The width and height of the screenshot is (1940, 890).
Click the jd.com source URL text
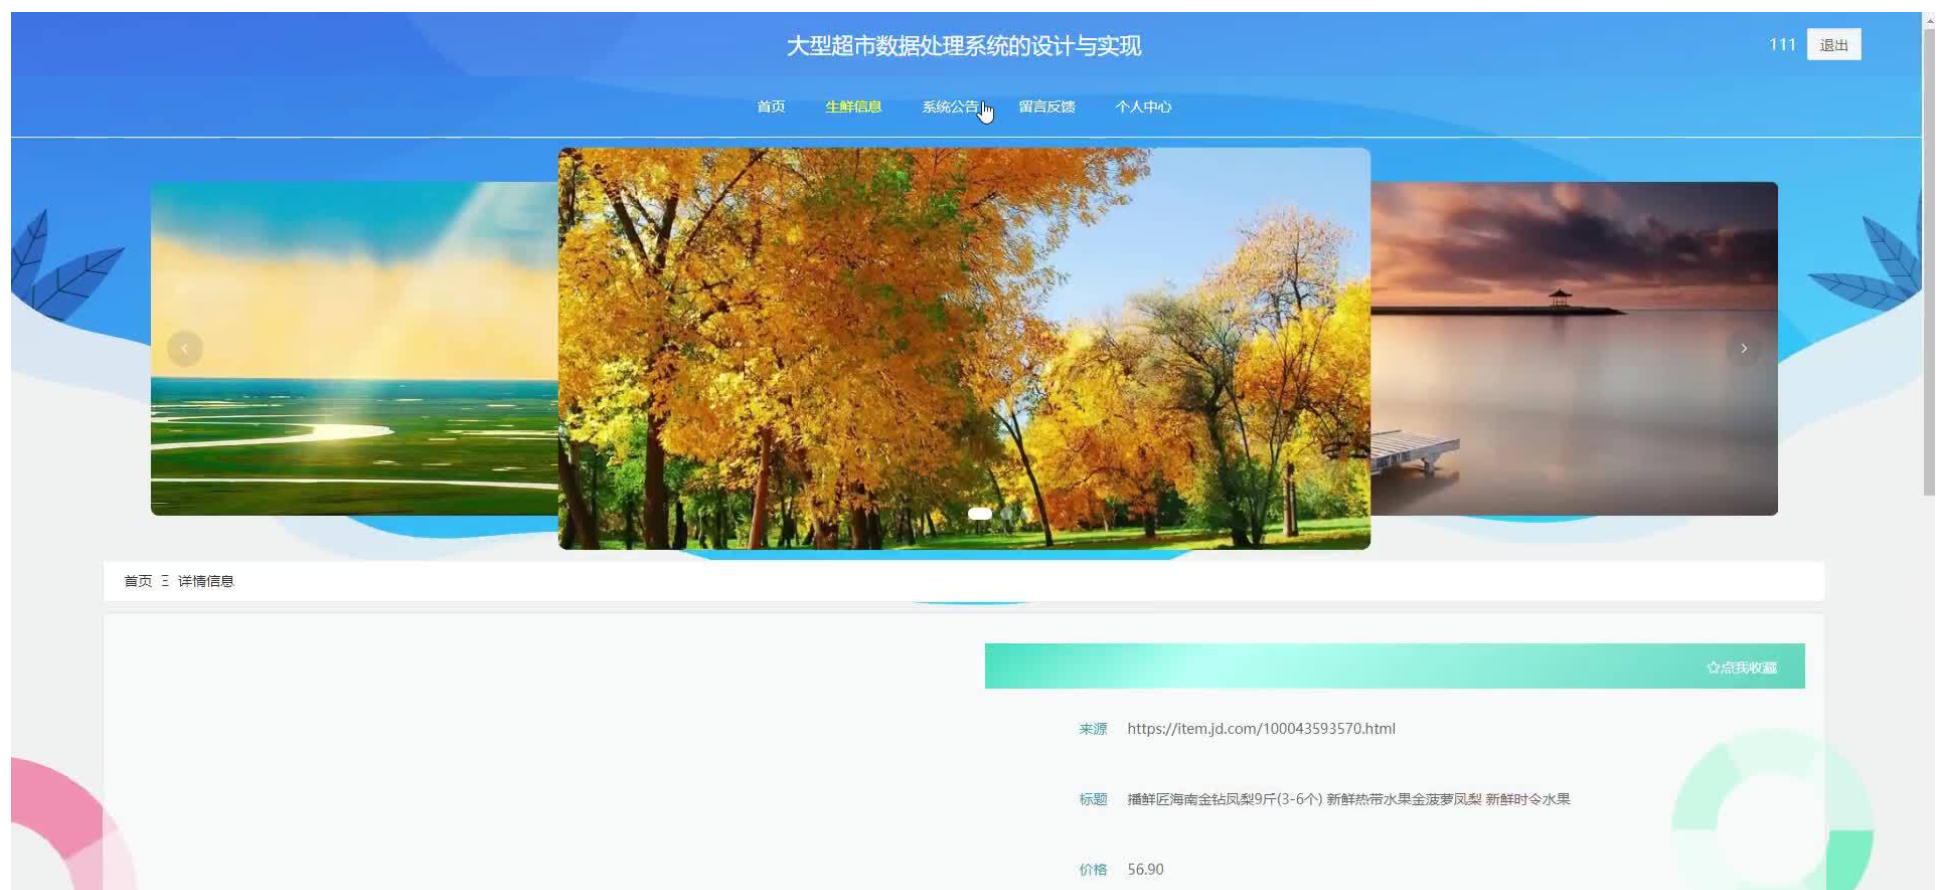[x=1261, y=729]
